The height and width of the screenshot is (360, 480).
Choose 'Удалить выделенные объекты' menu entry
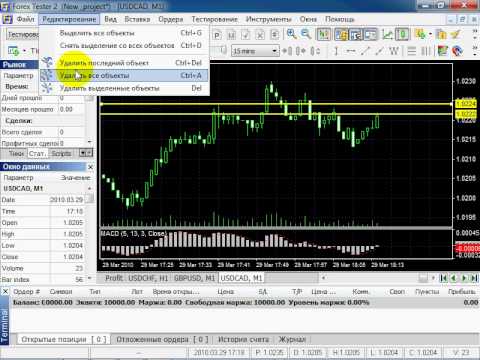tap(125, 88)
